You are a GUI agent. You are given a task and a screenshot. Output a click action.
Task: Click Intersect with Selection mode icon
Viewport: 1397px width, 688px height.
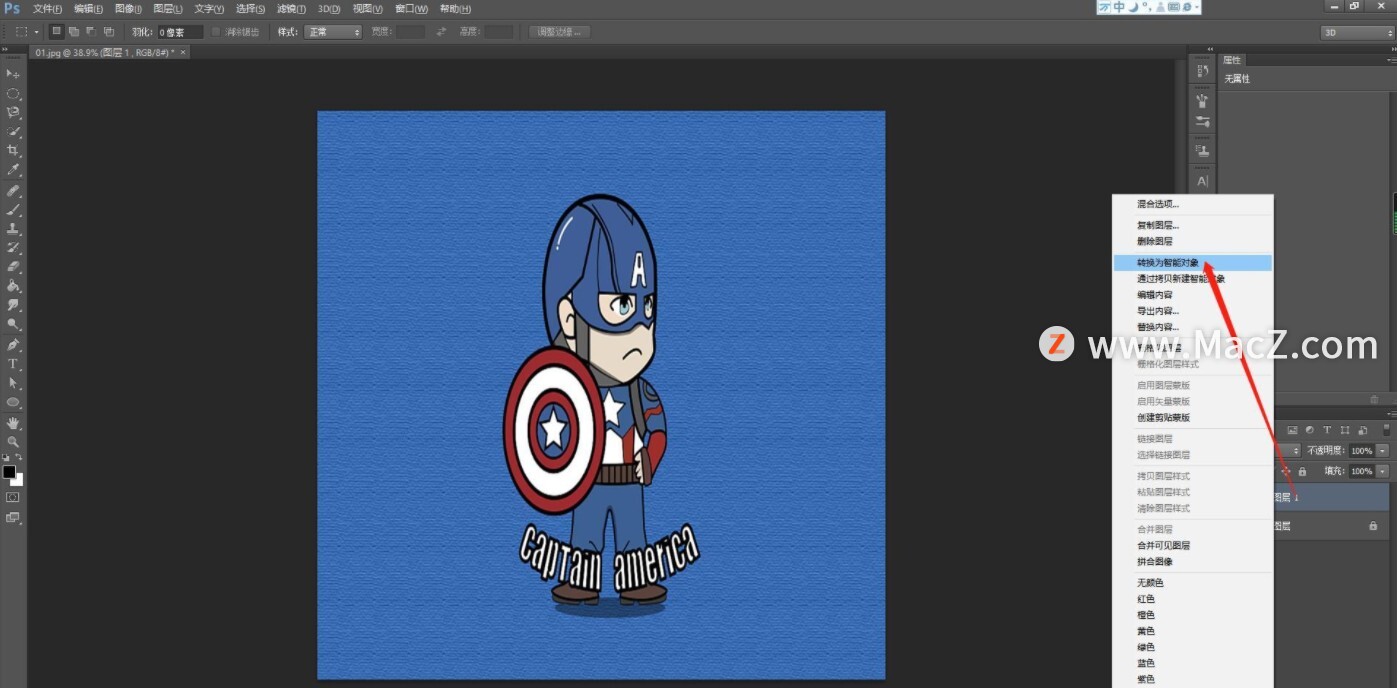pos(108,32)
